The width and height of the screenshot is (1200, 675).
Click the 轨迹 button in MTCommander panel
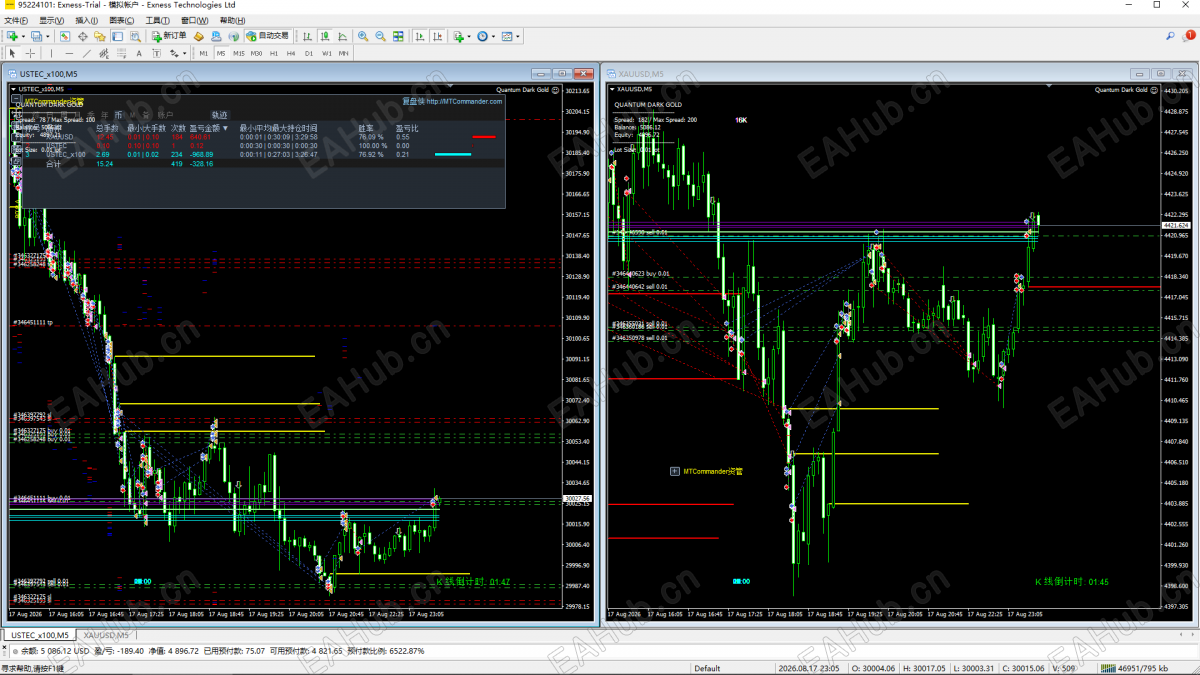pyautogui.click(x=219, y=115)
